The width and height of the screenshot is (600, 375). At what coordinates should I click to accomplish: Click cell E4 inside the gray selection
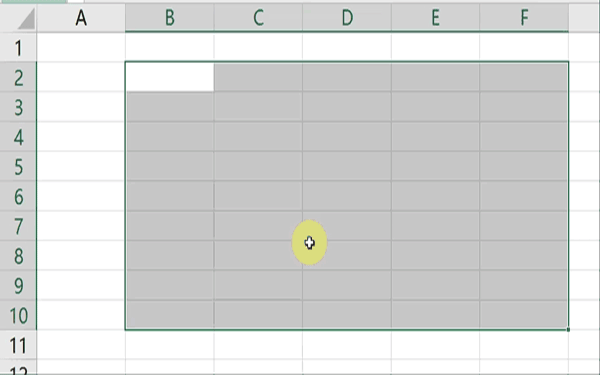click(x=435, y=136)
